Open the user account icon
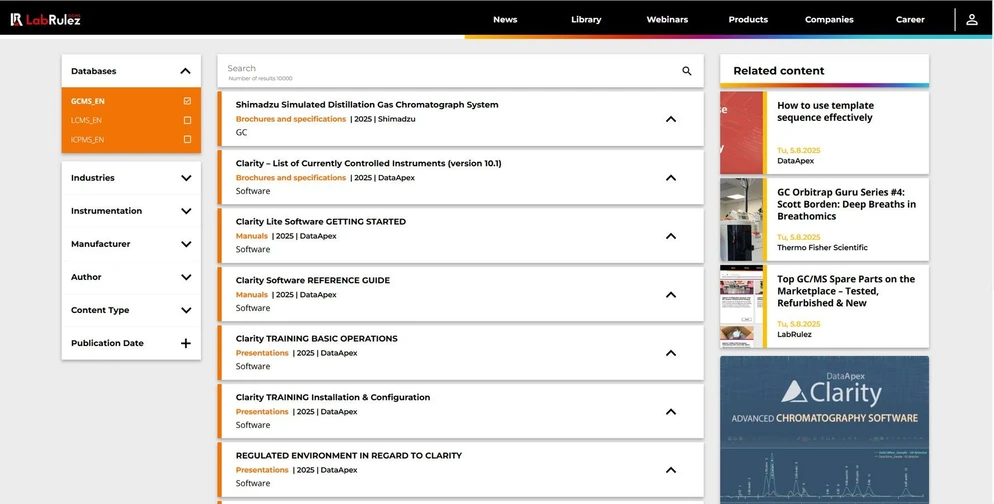The width and height of the screenshot is (994, 504). click(972, 19)
